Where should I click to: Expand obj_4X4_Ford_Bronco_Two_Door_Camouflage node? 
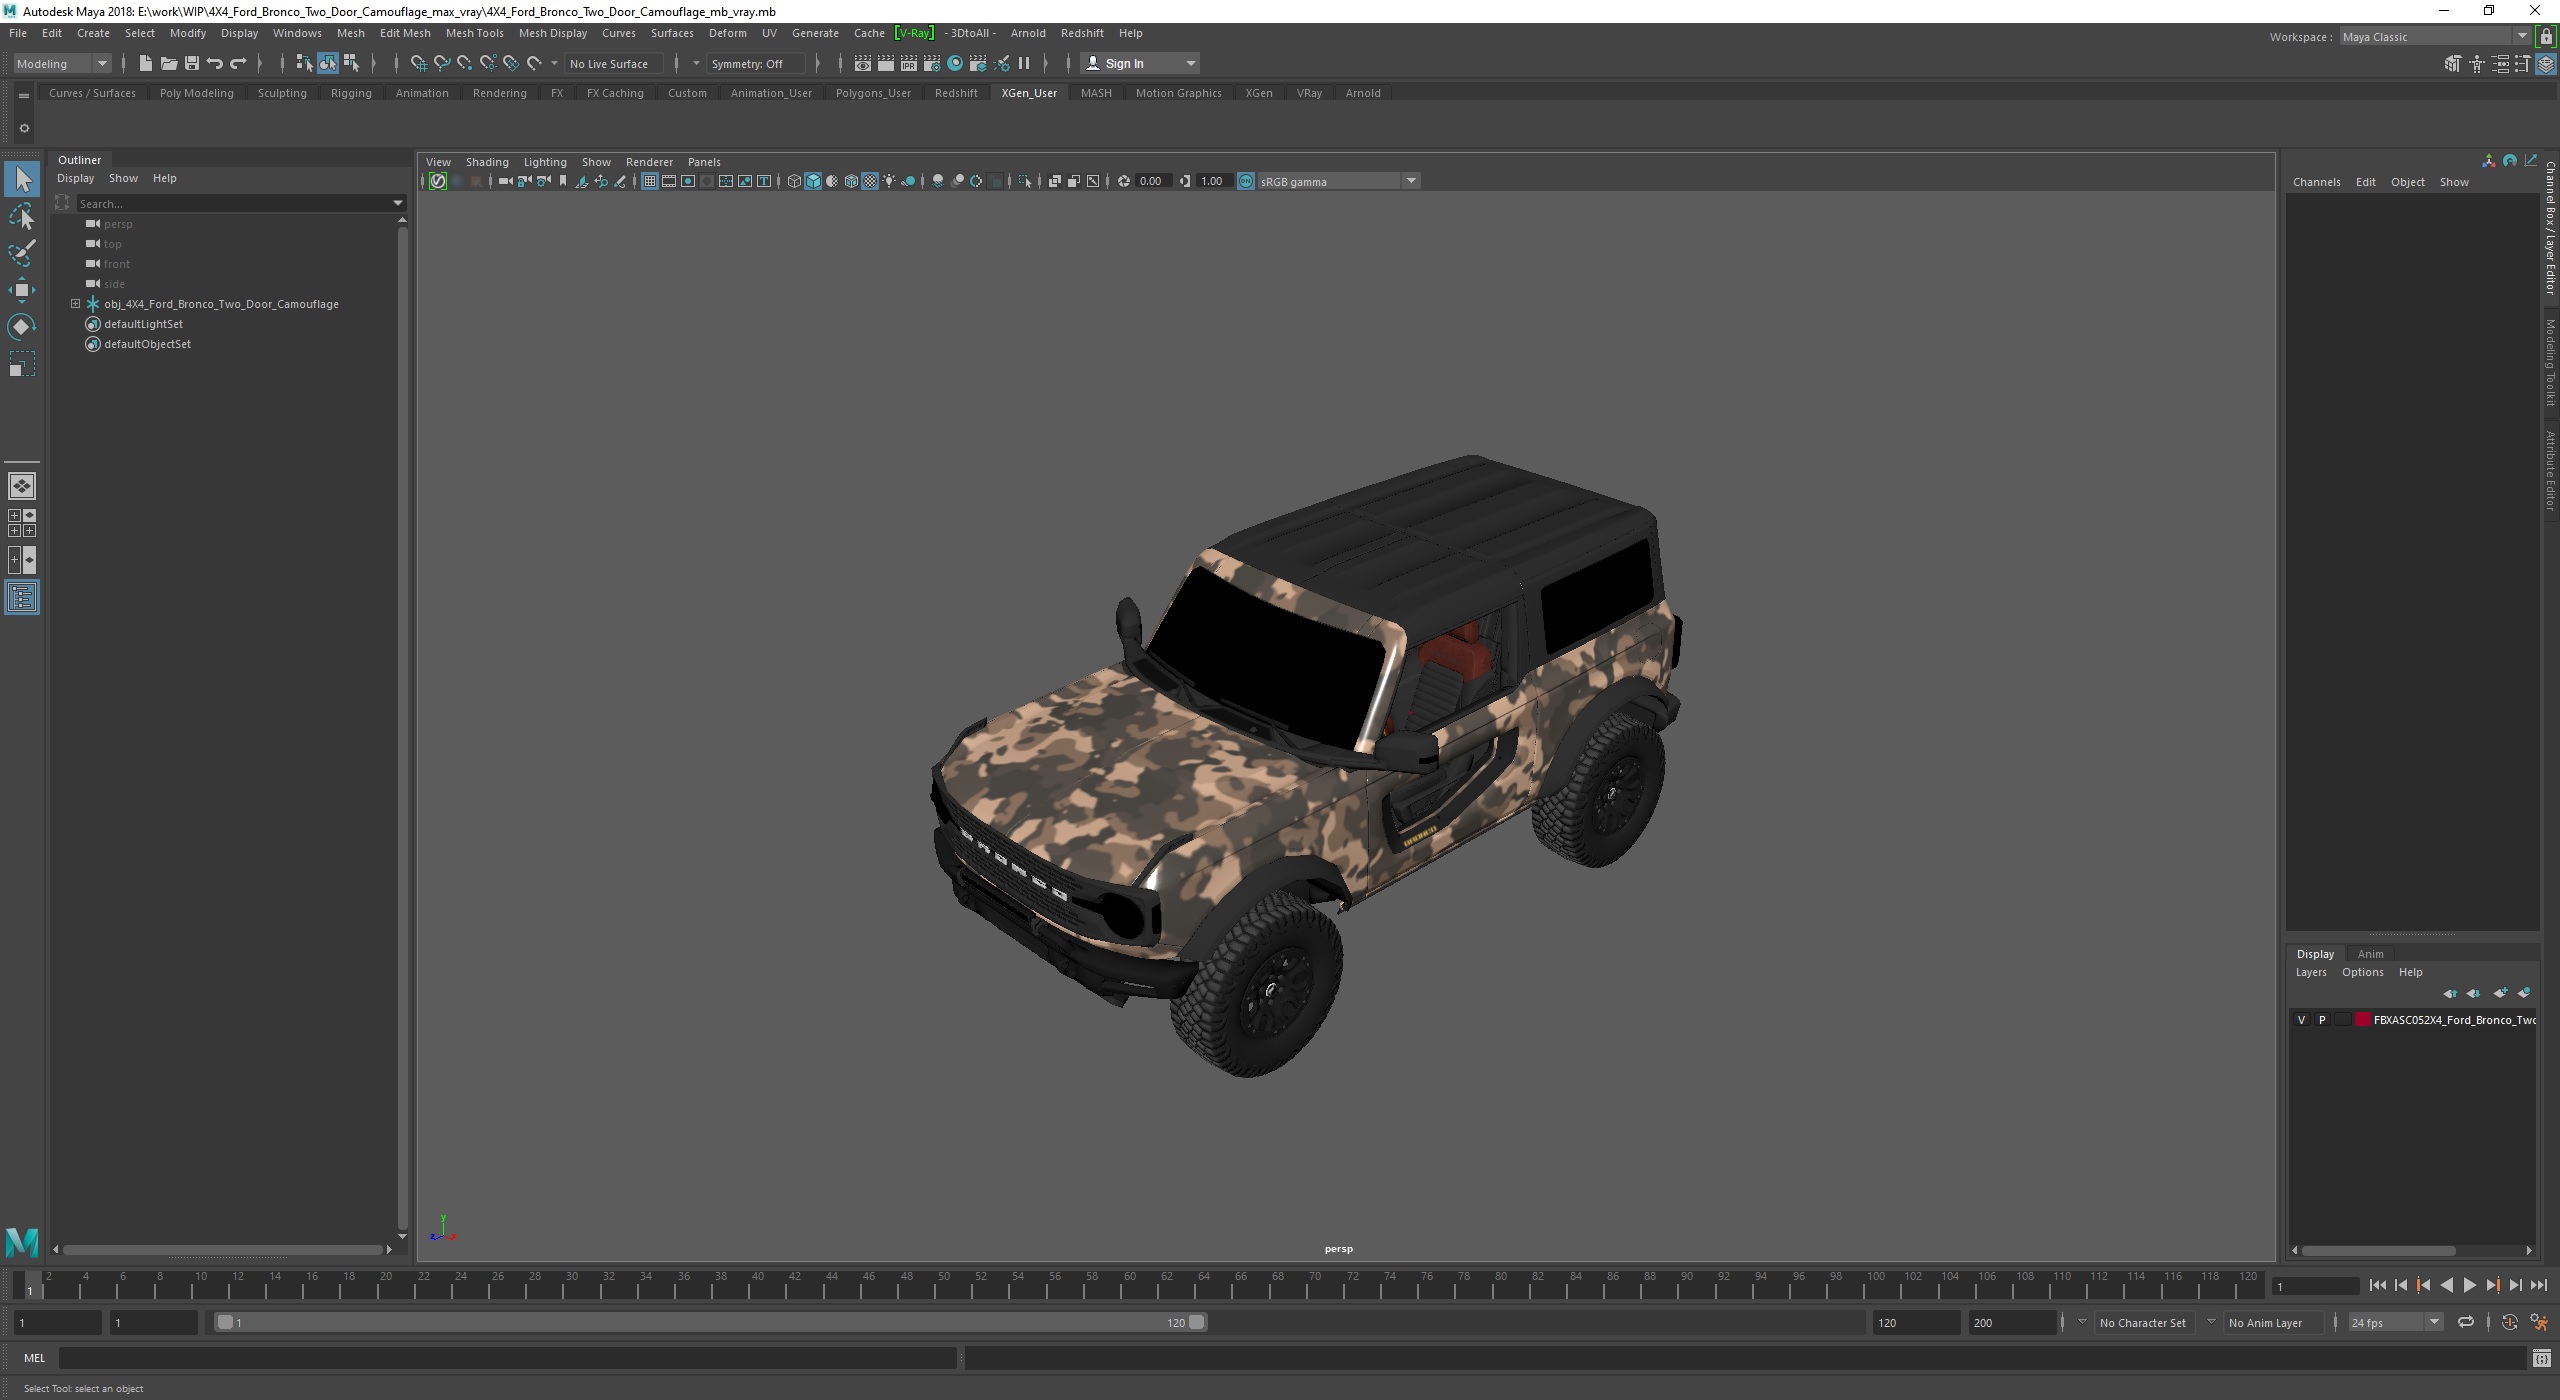pos(75,304)
